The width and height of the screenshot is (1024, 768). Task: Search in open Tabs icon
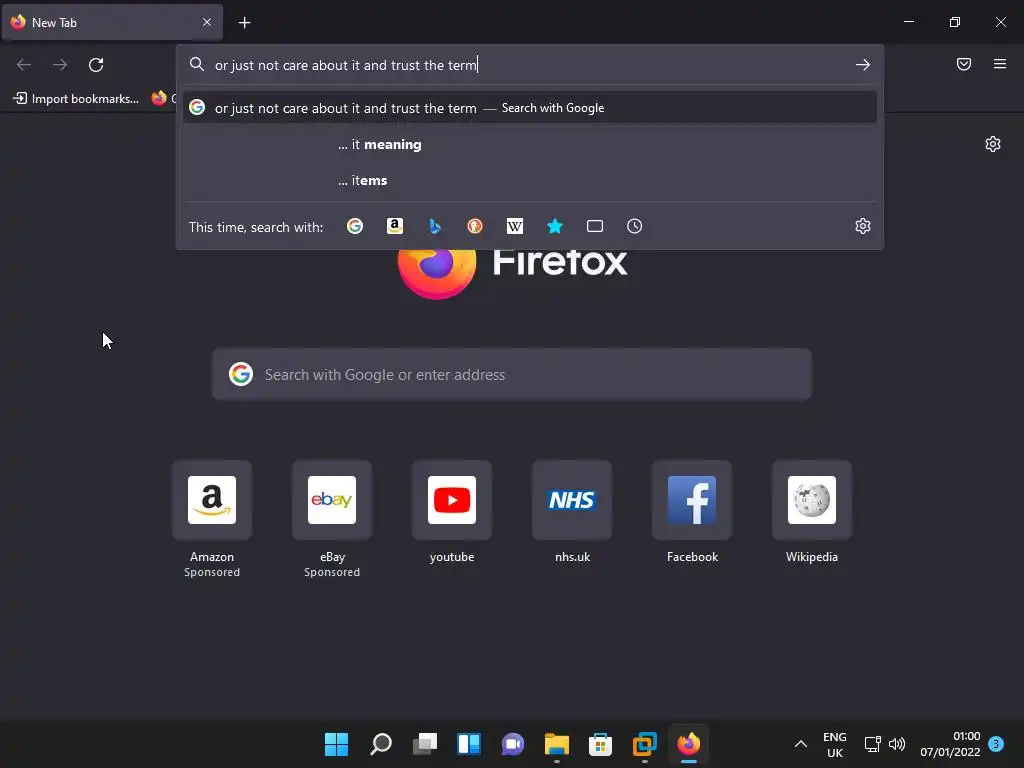[x=595, y=227]
